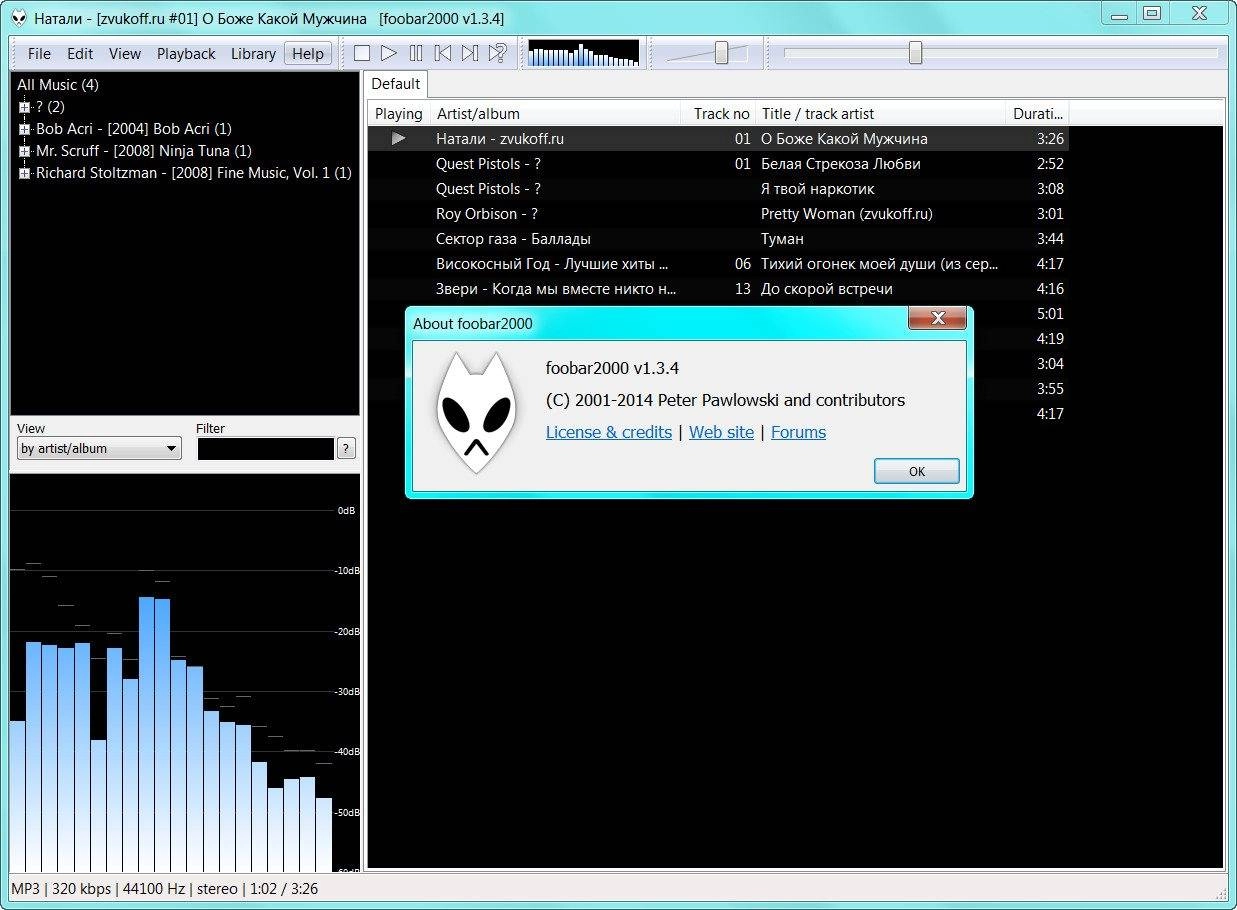1237x910 pixels.
Task: Expand the Mr. Scruff Ninja Tuna node
Action: [x=25, y=151]
